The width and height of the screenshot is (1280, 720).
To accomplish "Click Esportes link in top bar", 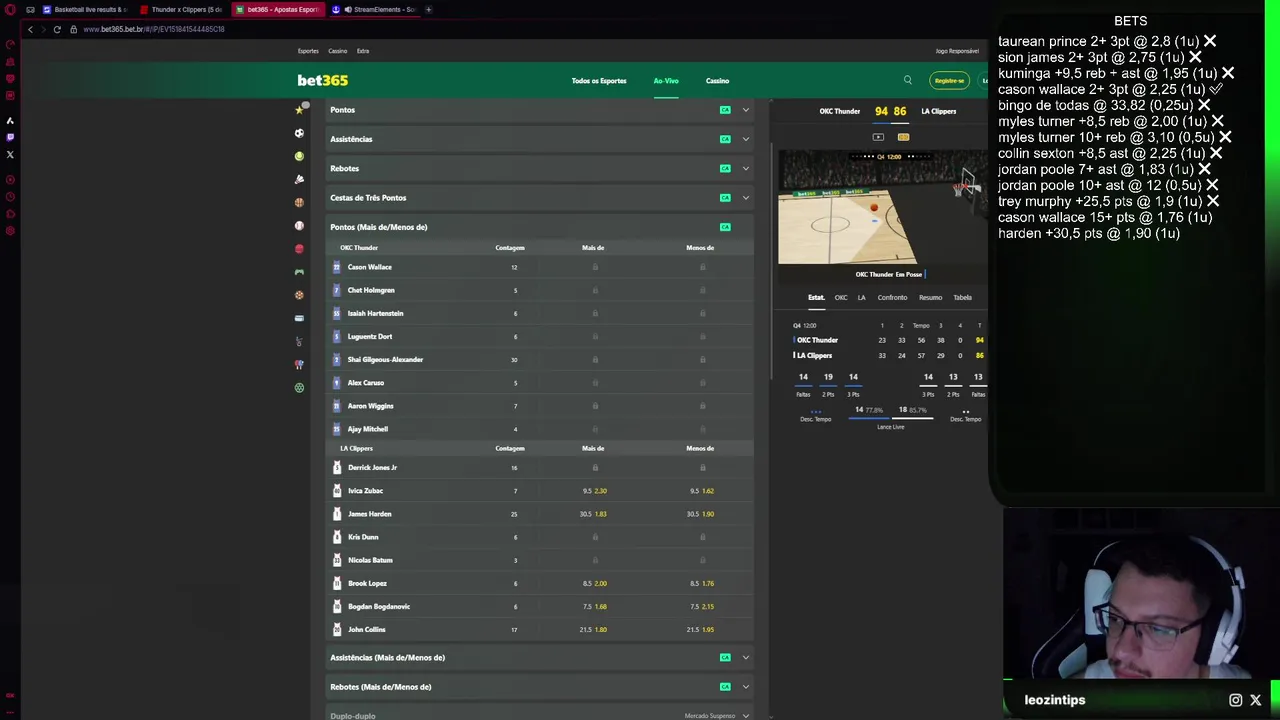I will click(x=308, y=51).
